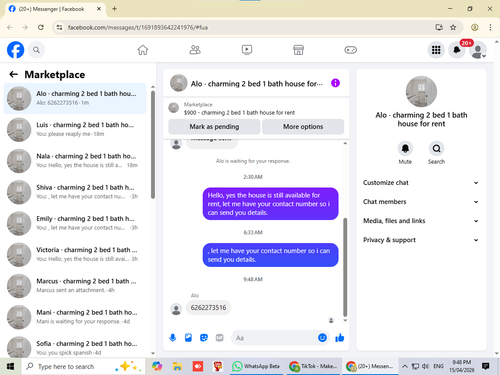Click the Facebook search magnifier icon
This screenshot has height=375, width=500.
[36, 50]
